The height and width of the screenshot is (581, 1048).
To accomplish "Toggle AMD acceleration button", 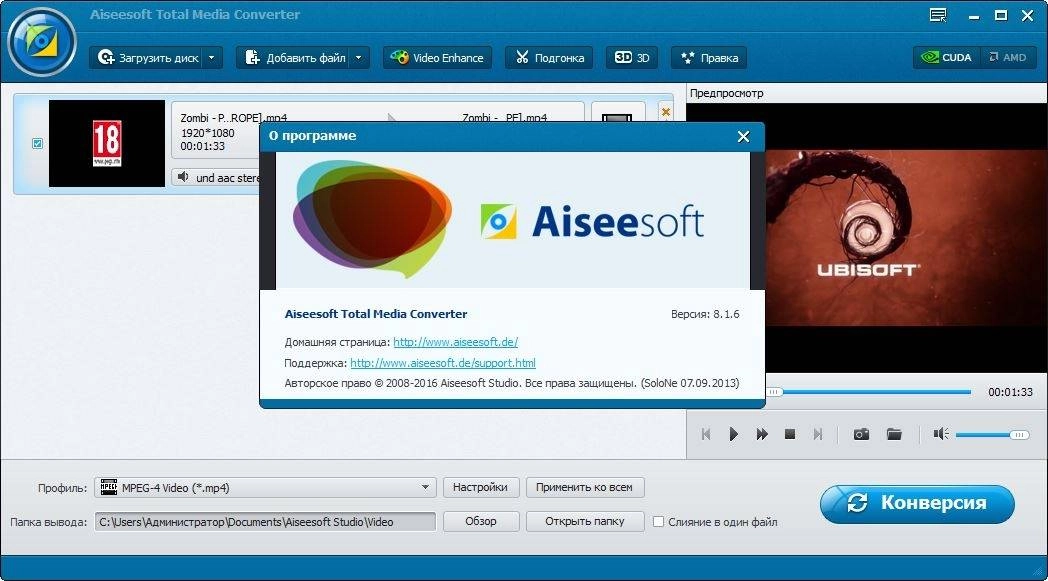I will coord(1008,57).
